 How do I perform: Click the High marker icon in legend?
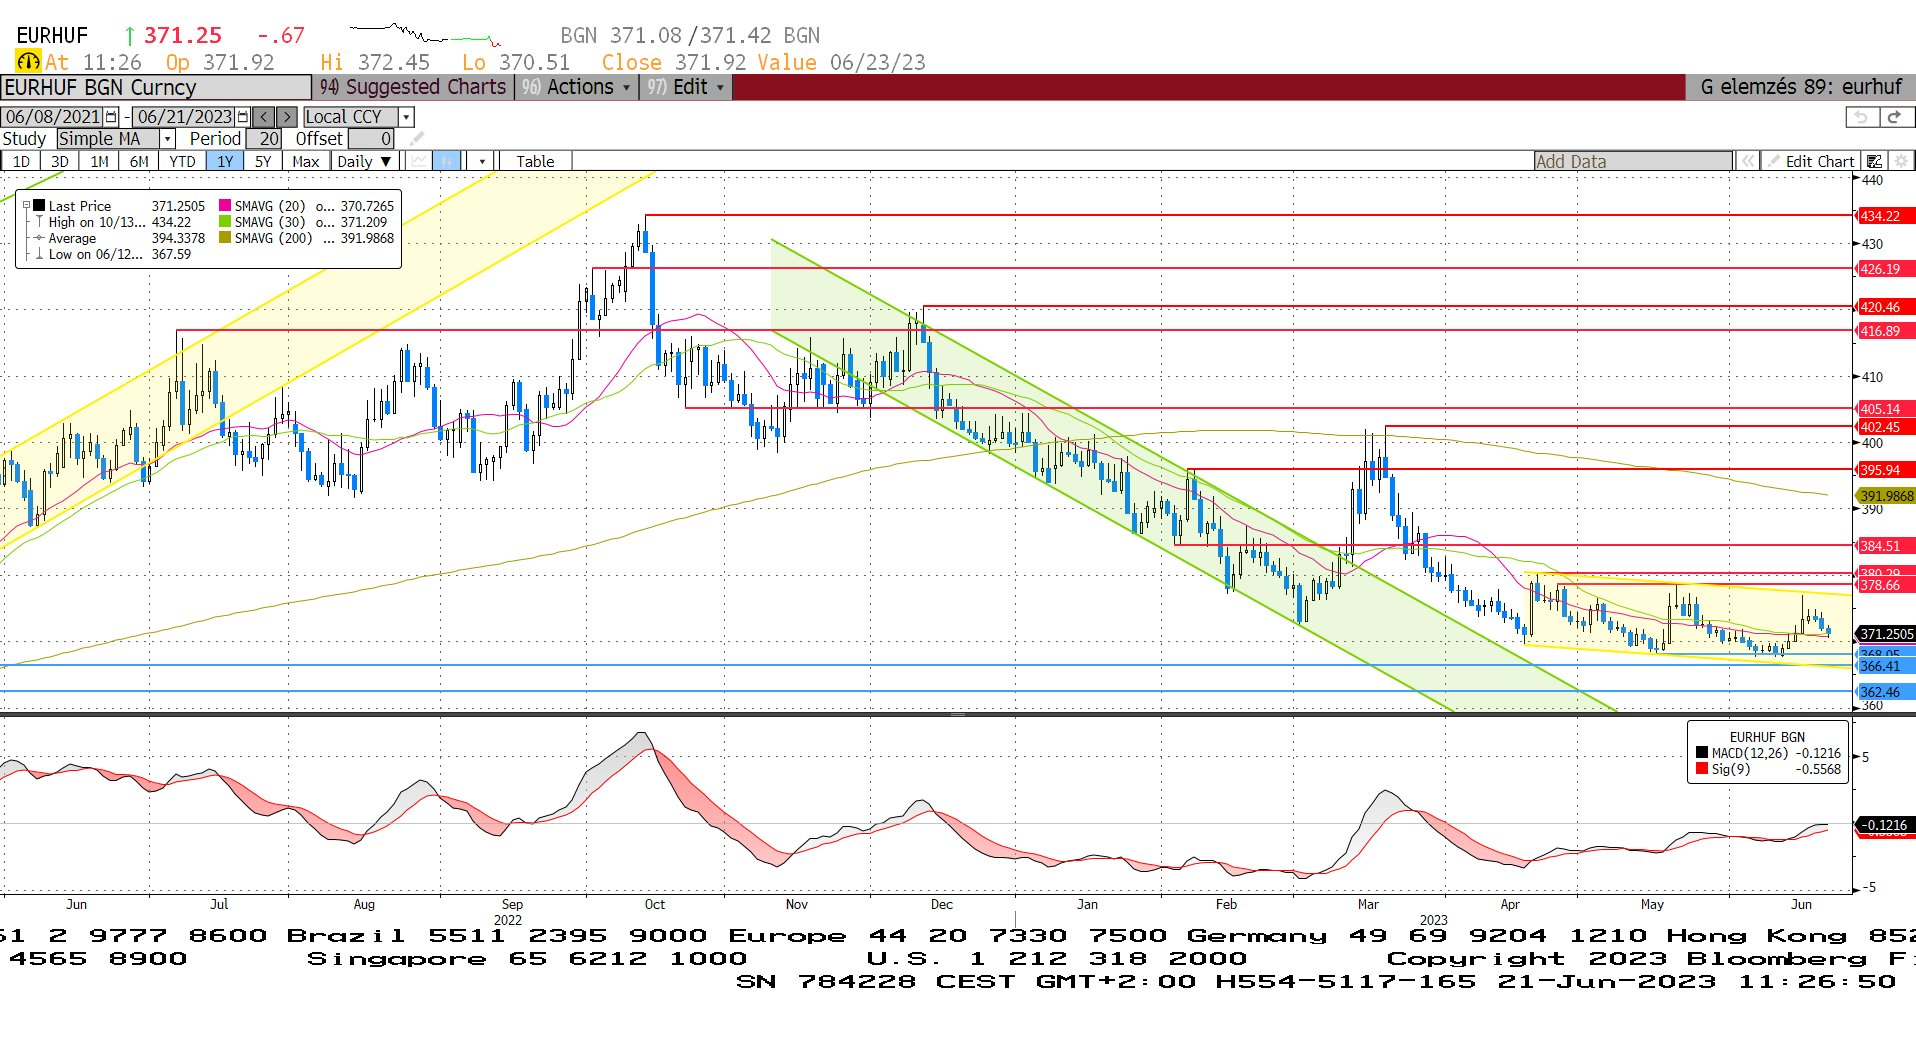tap(39, 222)
